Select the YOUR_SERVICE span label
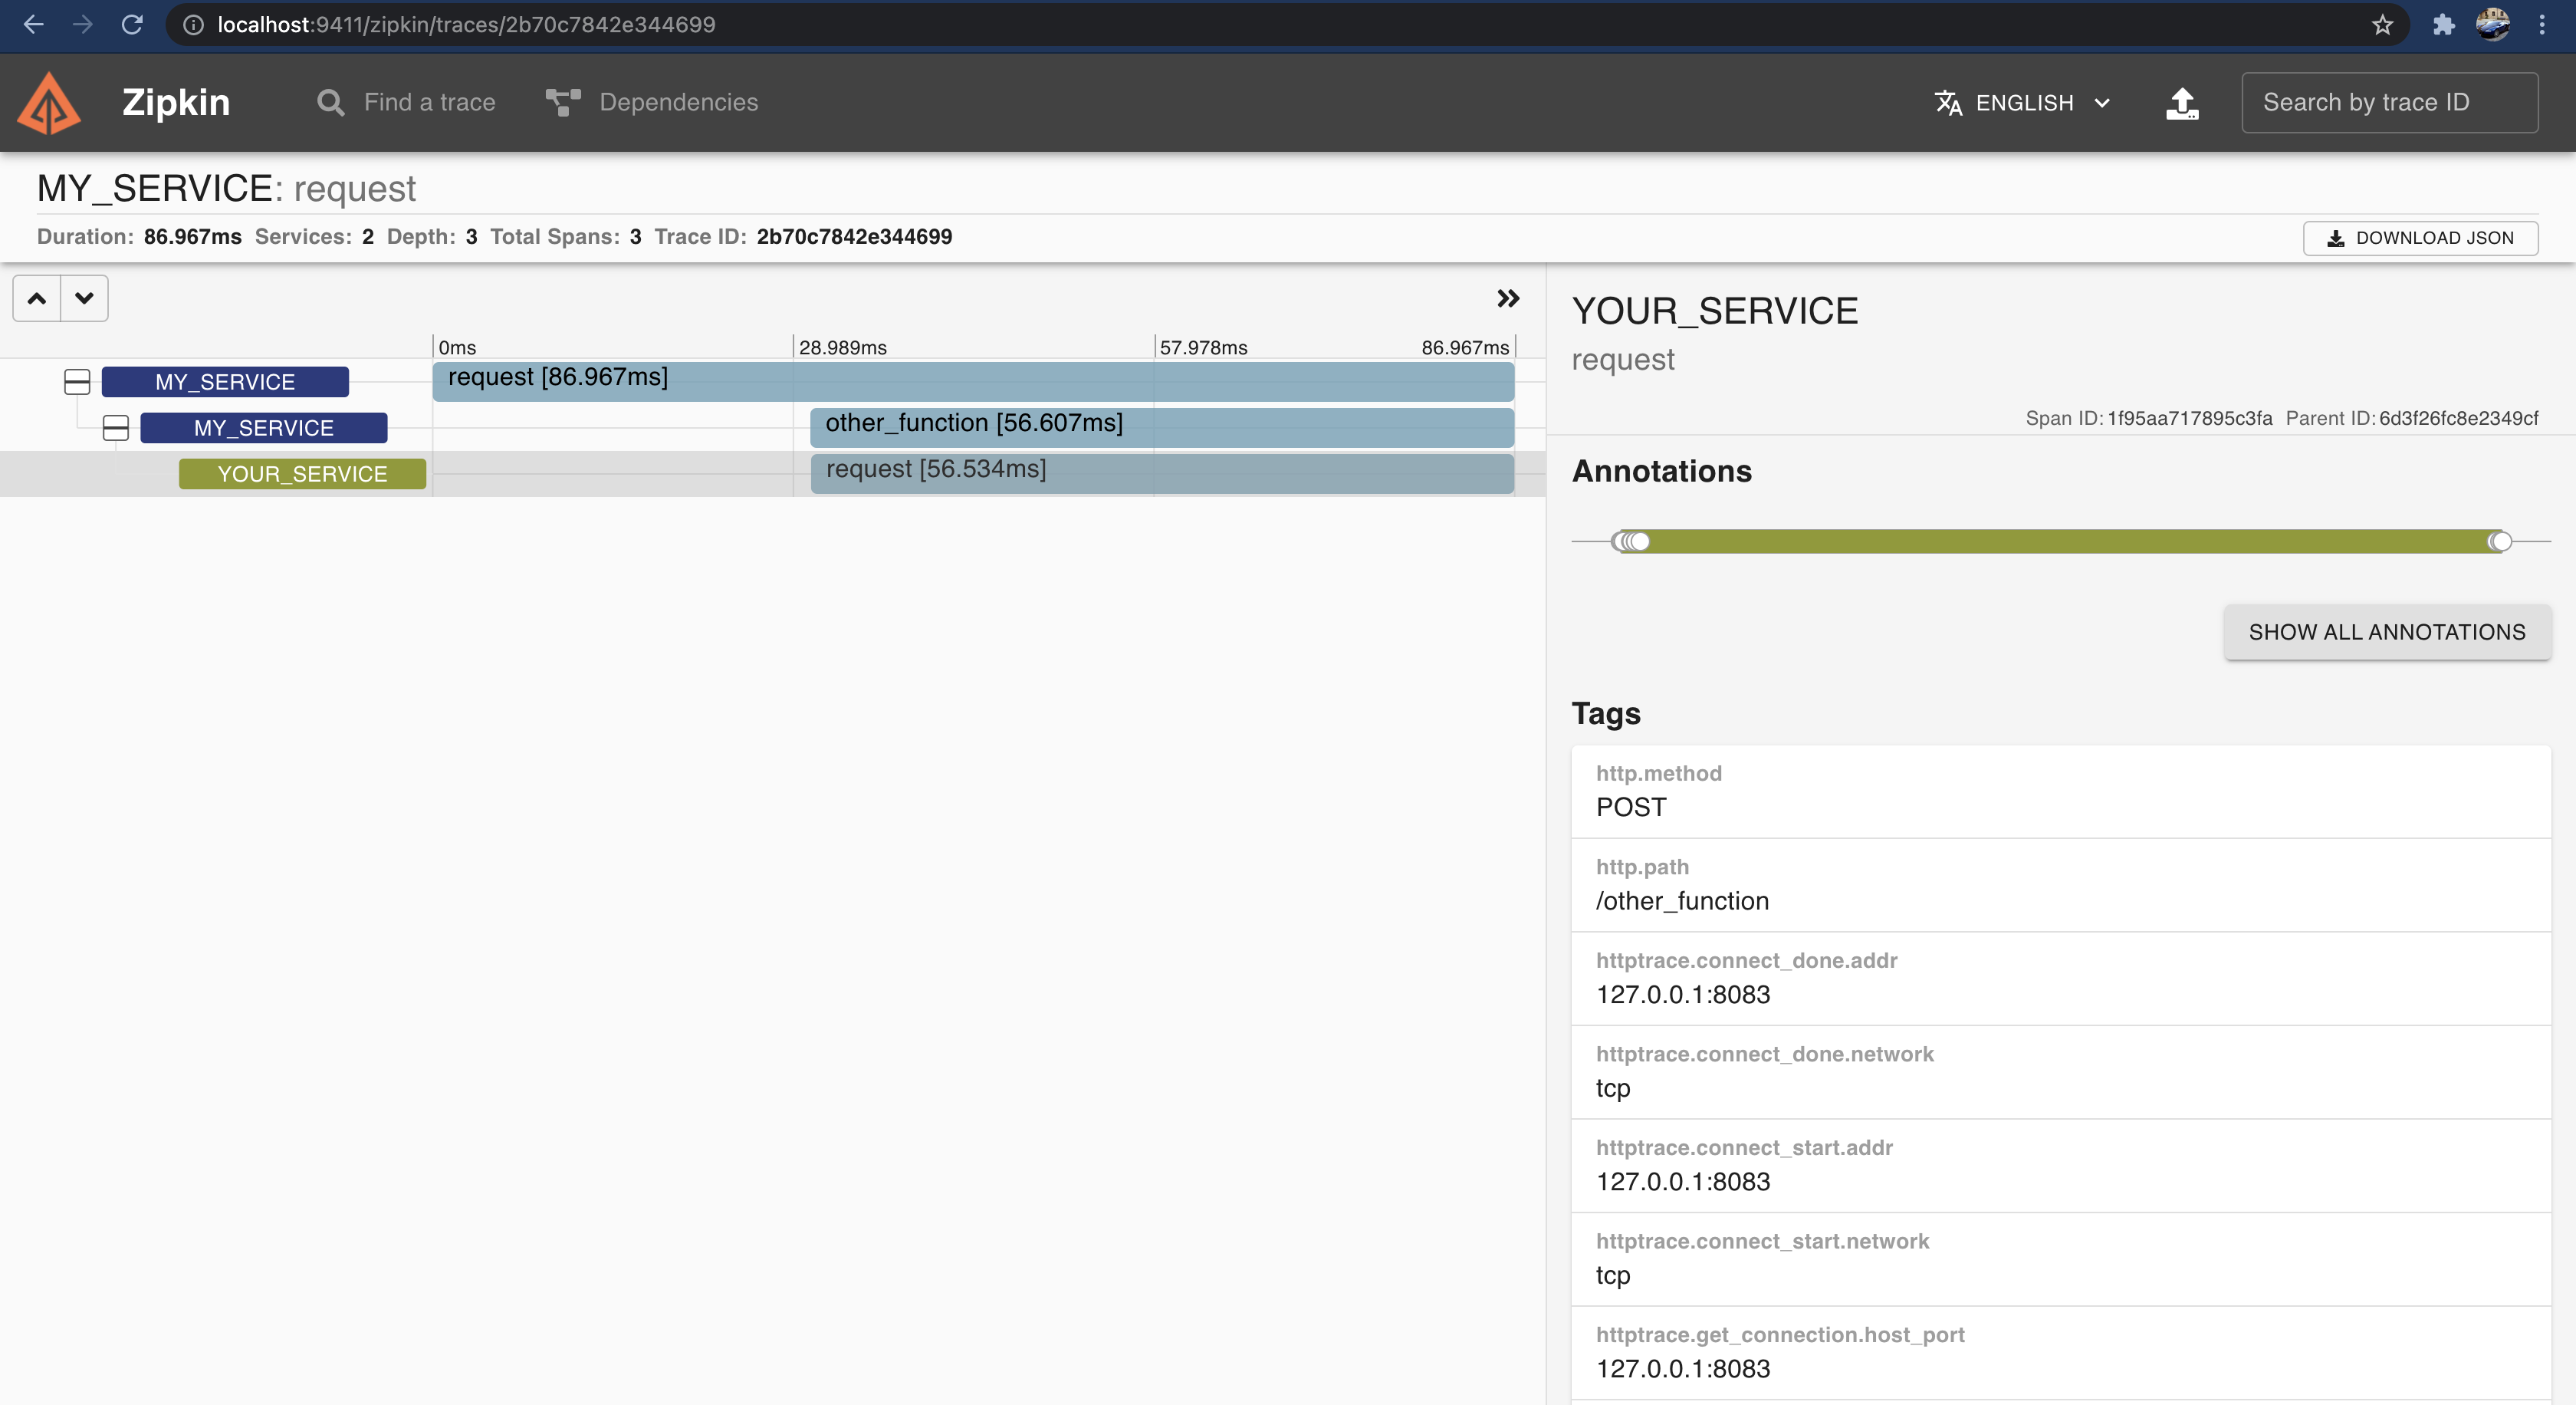The height and width of the screenshot is (1405, 2576). pyautogui.click(x=302, y=474)
